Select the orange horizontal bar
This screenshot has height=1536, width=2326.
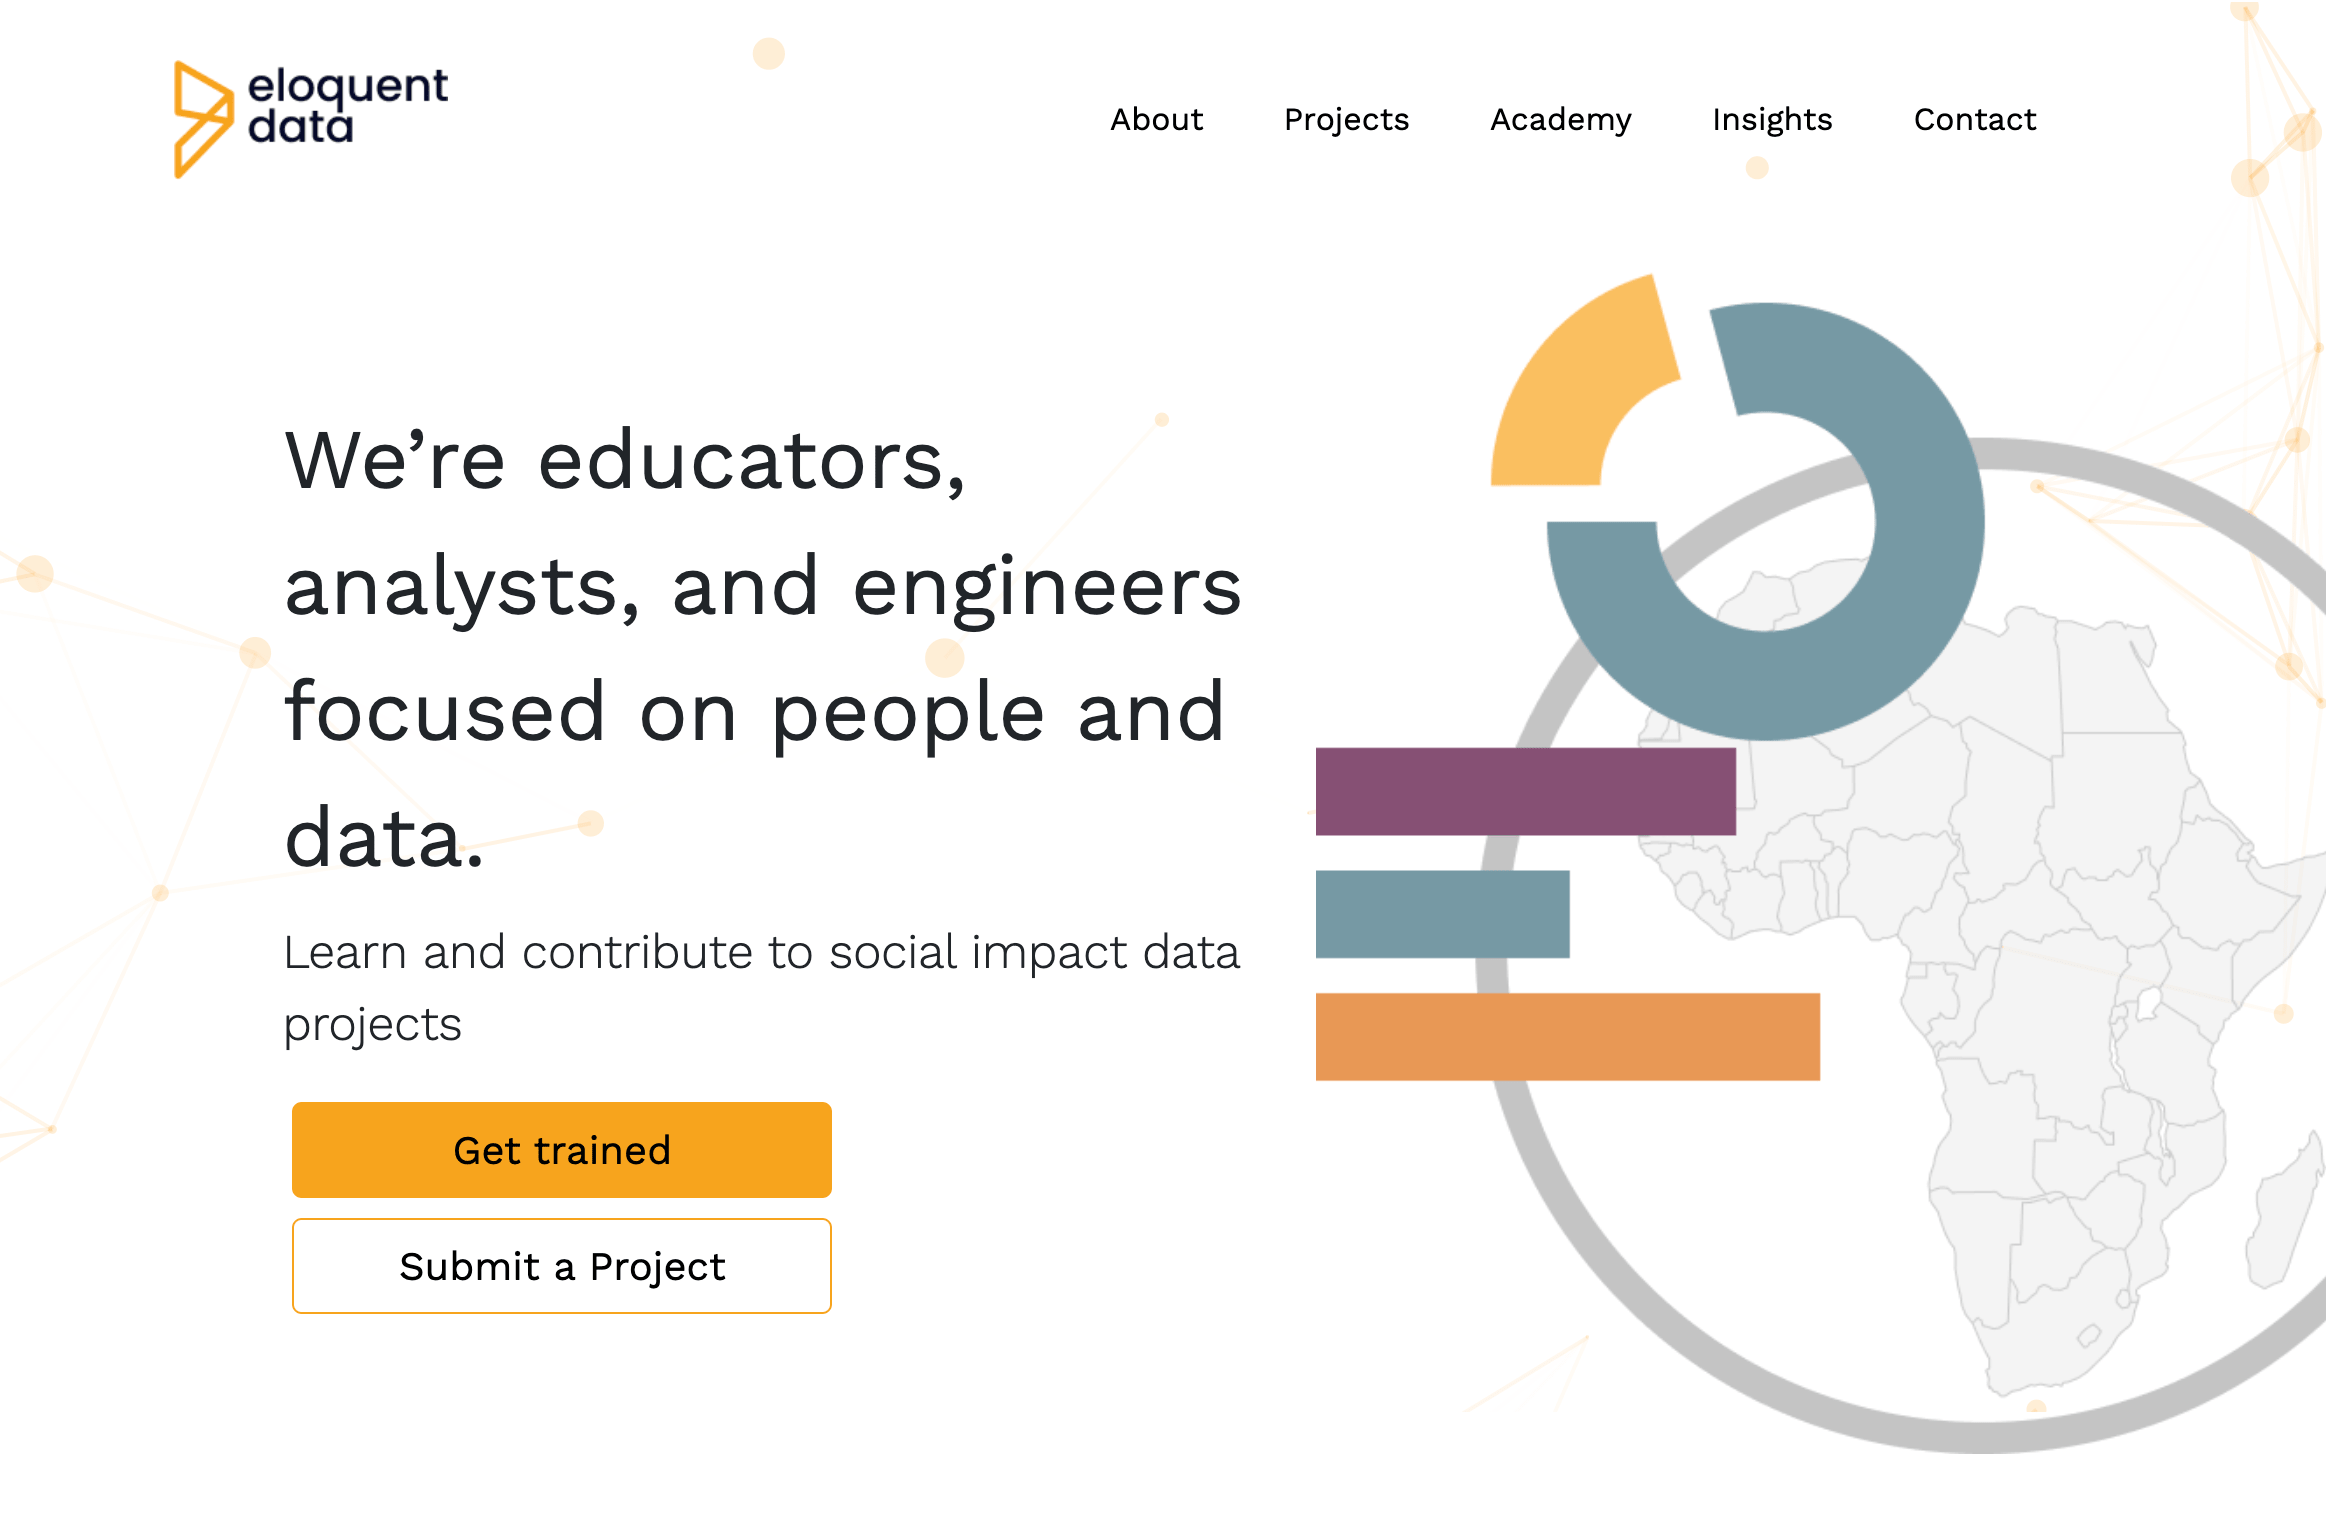[x=1568, y=1037]
